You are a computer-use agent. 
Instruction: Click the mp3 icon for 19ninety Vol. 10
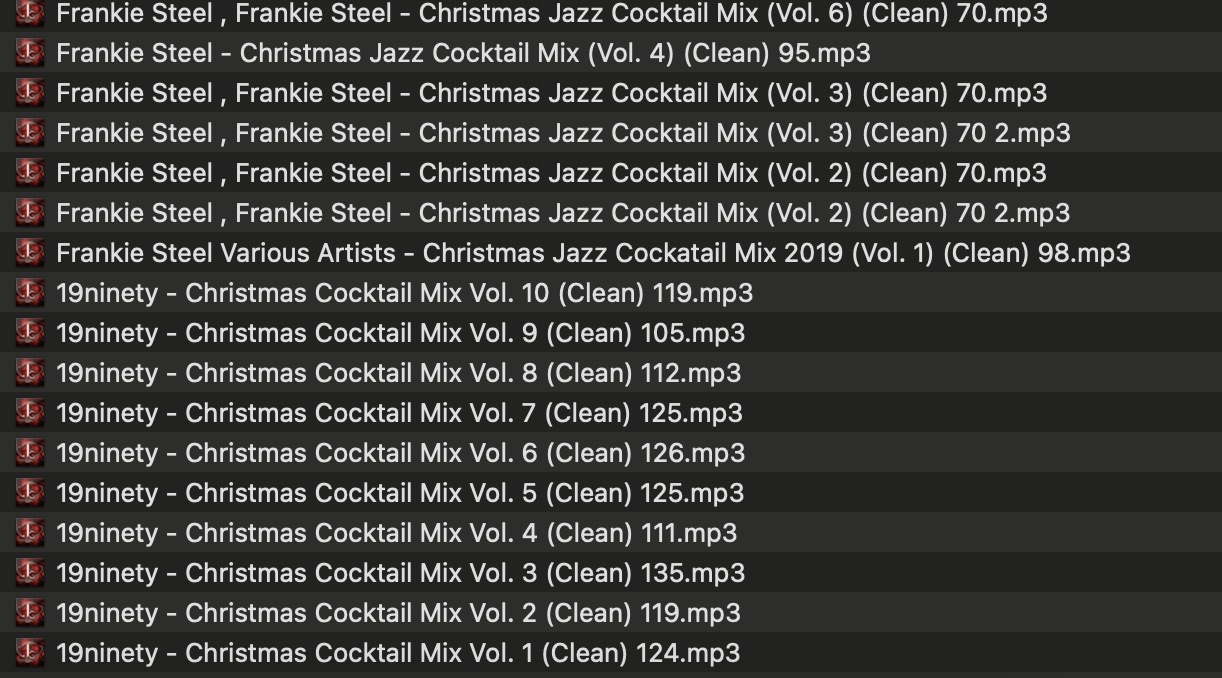(x=30, y=293)
